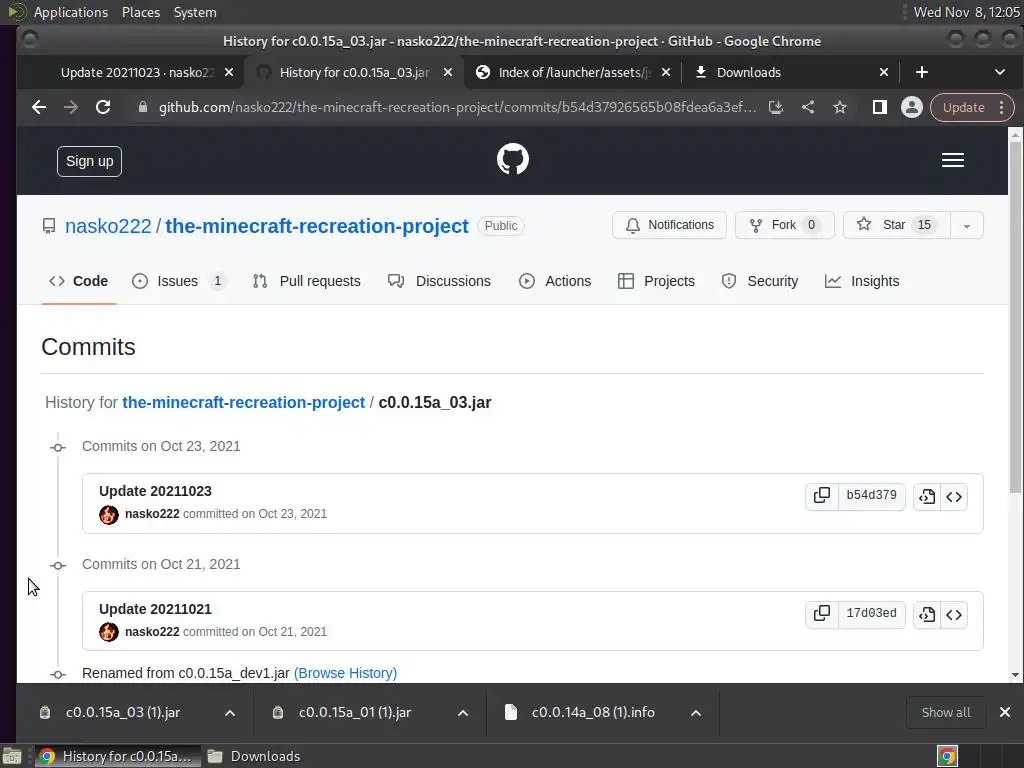Expand options for c0.0.14a_08 (1).info download
1024x768 pixels.
pyautogui.click(x=696, y=713)
